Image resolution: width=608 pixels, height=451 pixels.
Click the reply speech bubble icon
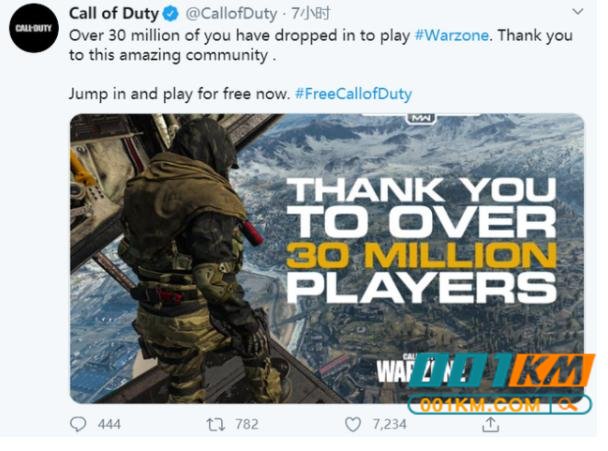(x=78, y=424)
